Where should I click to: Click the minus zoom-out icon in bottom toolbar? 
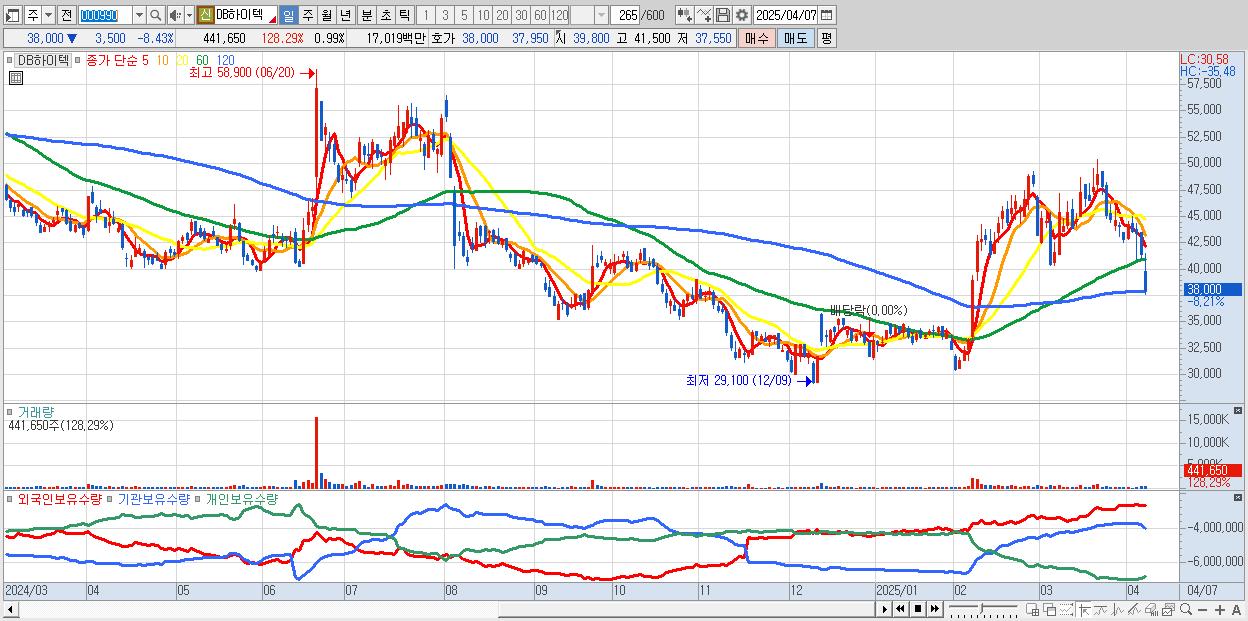click(x=1202, y=609)
